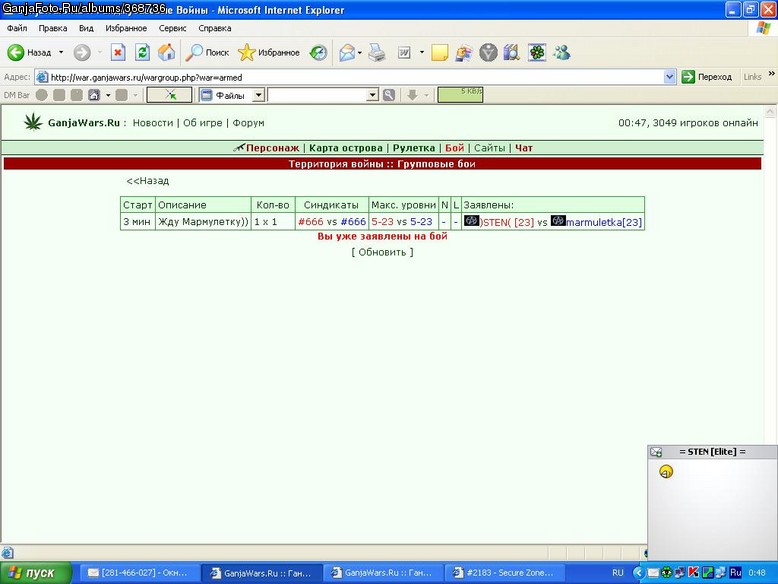Click the envelope icon in STEN popup header
Screen dimensions: 778x584
(x=656, y=452)
